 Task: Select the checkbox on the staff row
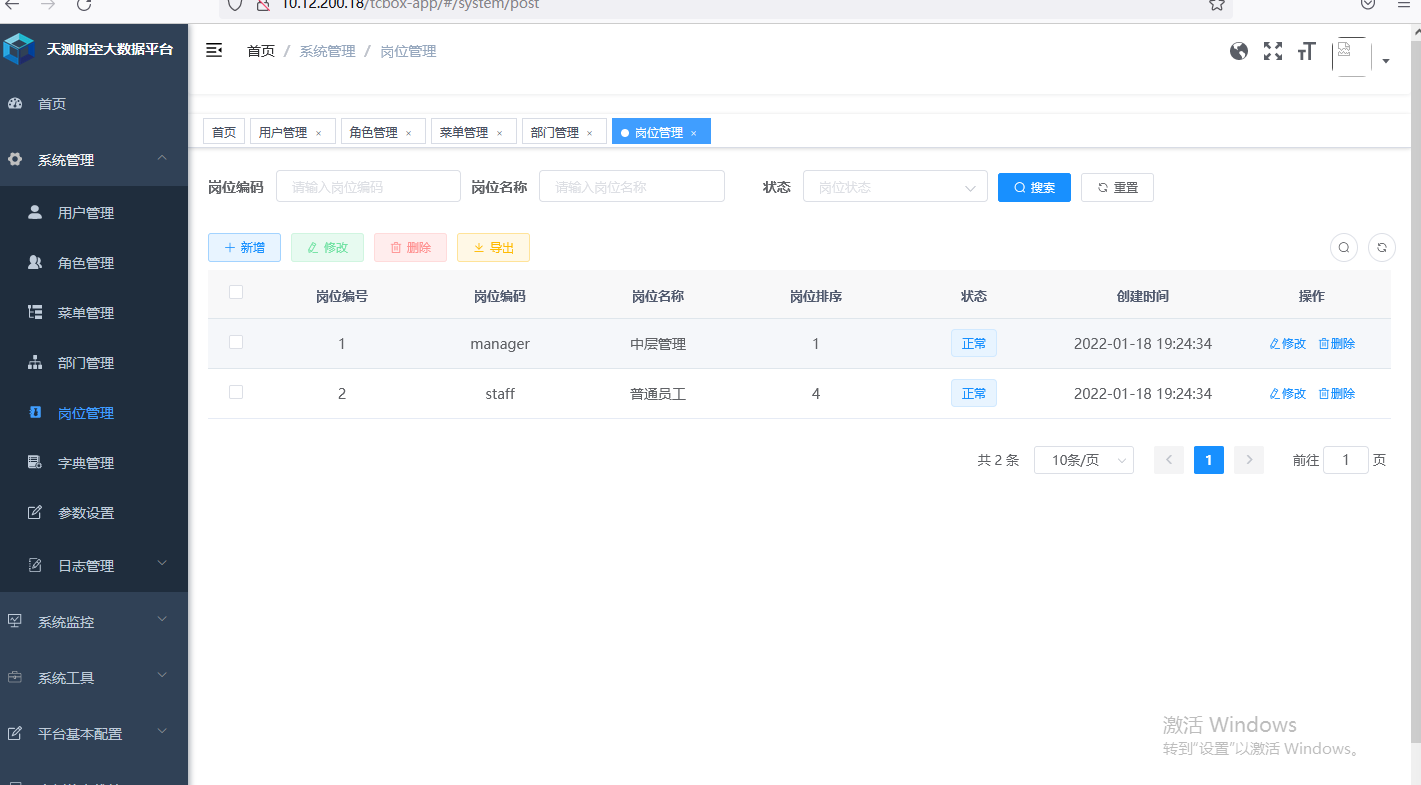235,392
